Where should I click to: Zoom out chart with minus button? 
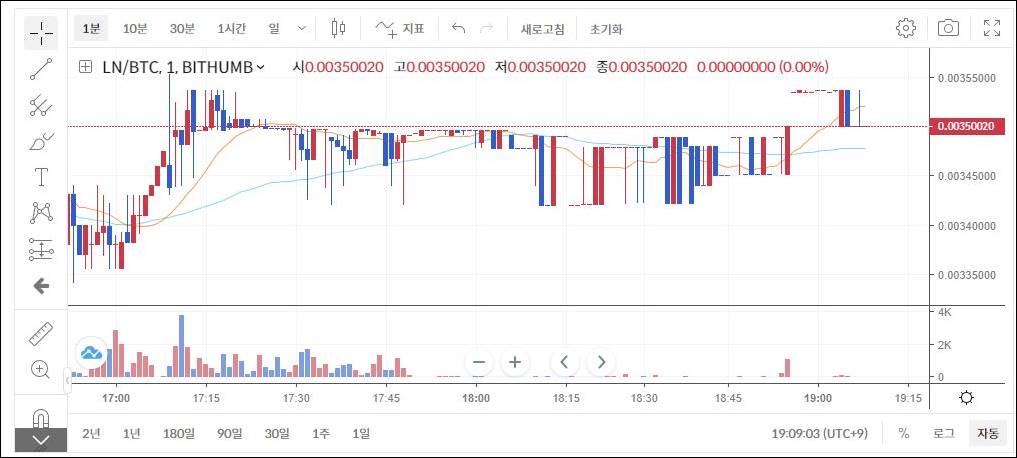coord(479,362)
